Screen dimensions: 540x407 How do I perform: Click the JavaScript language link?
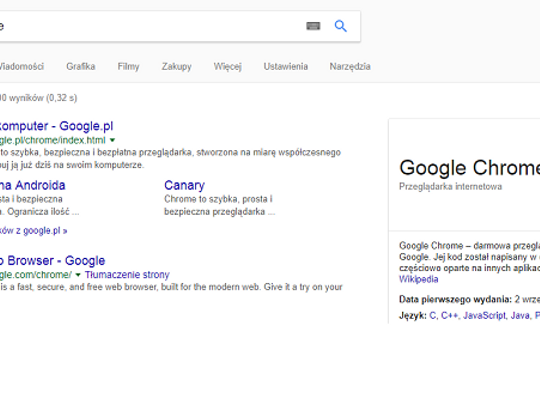coord(484,315)
